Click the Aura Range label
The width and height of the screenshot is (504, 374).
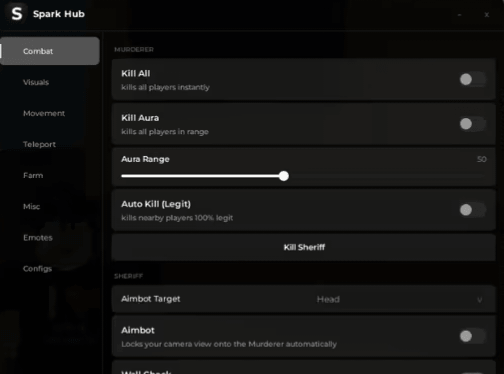pyautogui.click(x=145, y=159)
